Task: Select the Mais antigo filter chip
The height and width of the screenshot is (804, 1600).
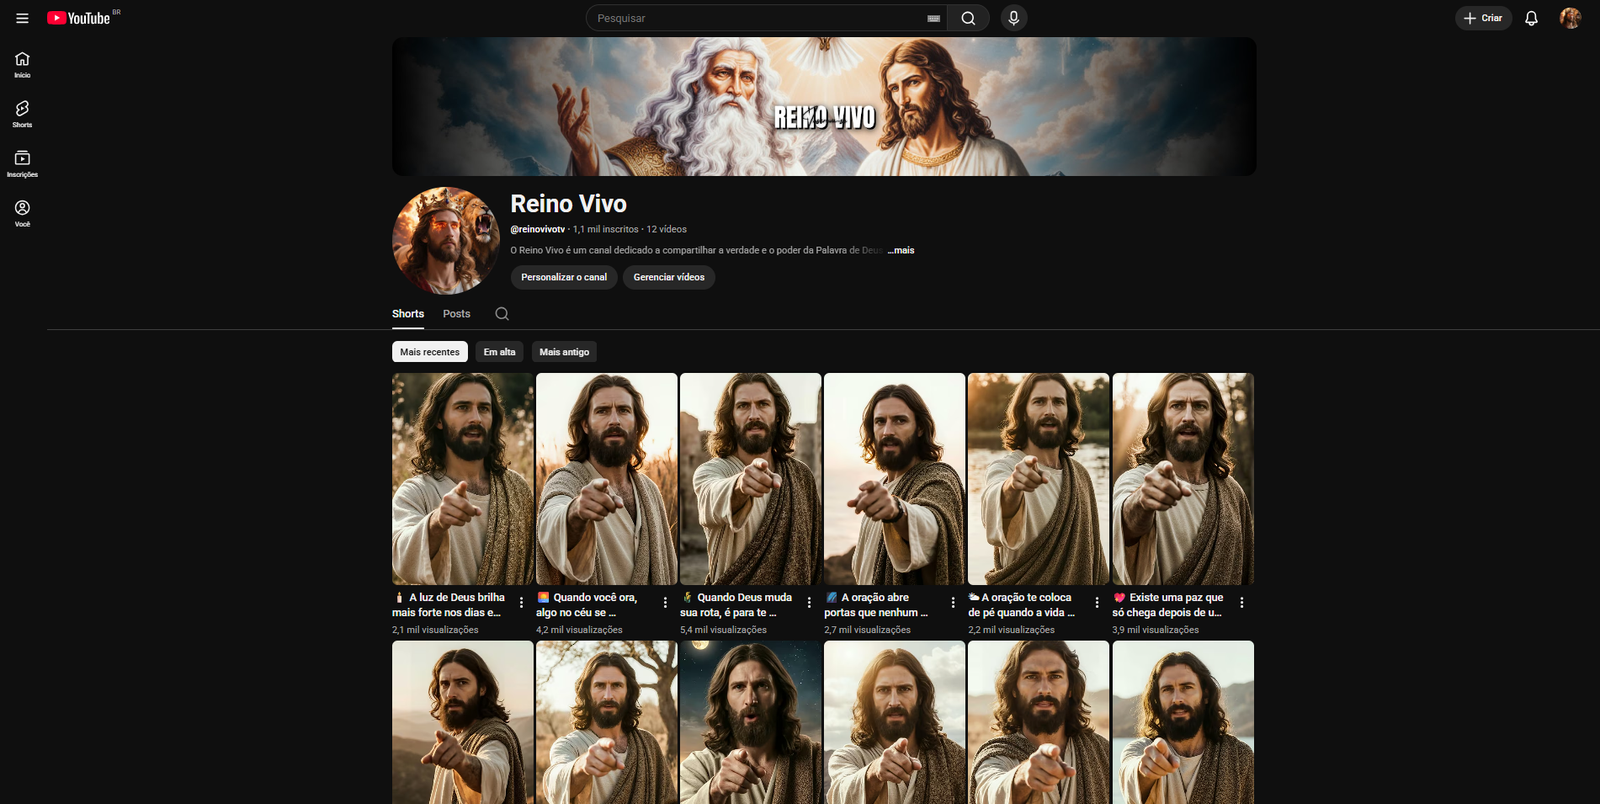Action: click(x=564, y=352)
